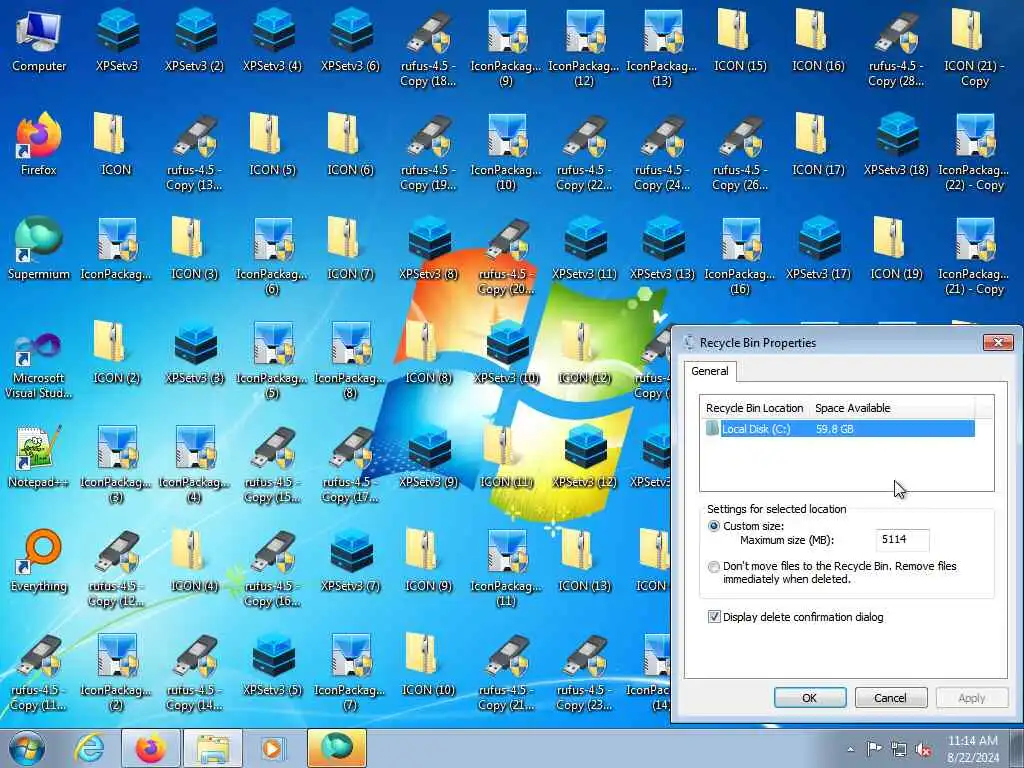Screen dimensions: 1024x768
Task: Switch to Supermium on the taskbar
Action: click(x=336, y=748)
